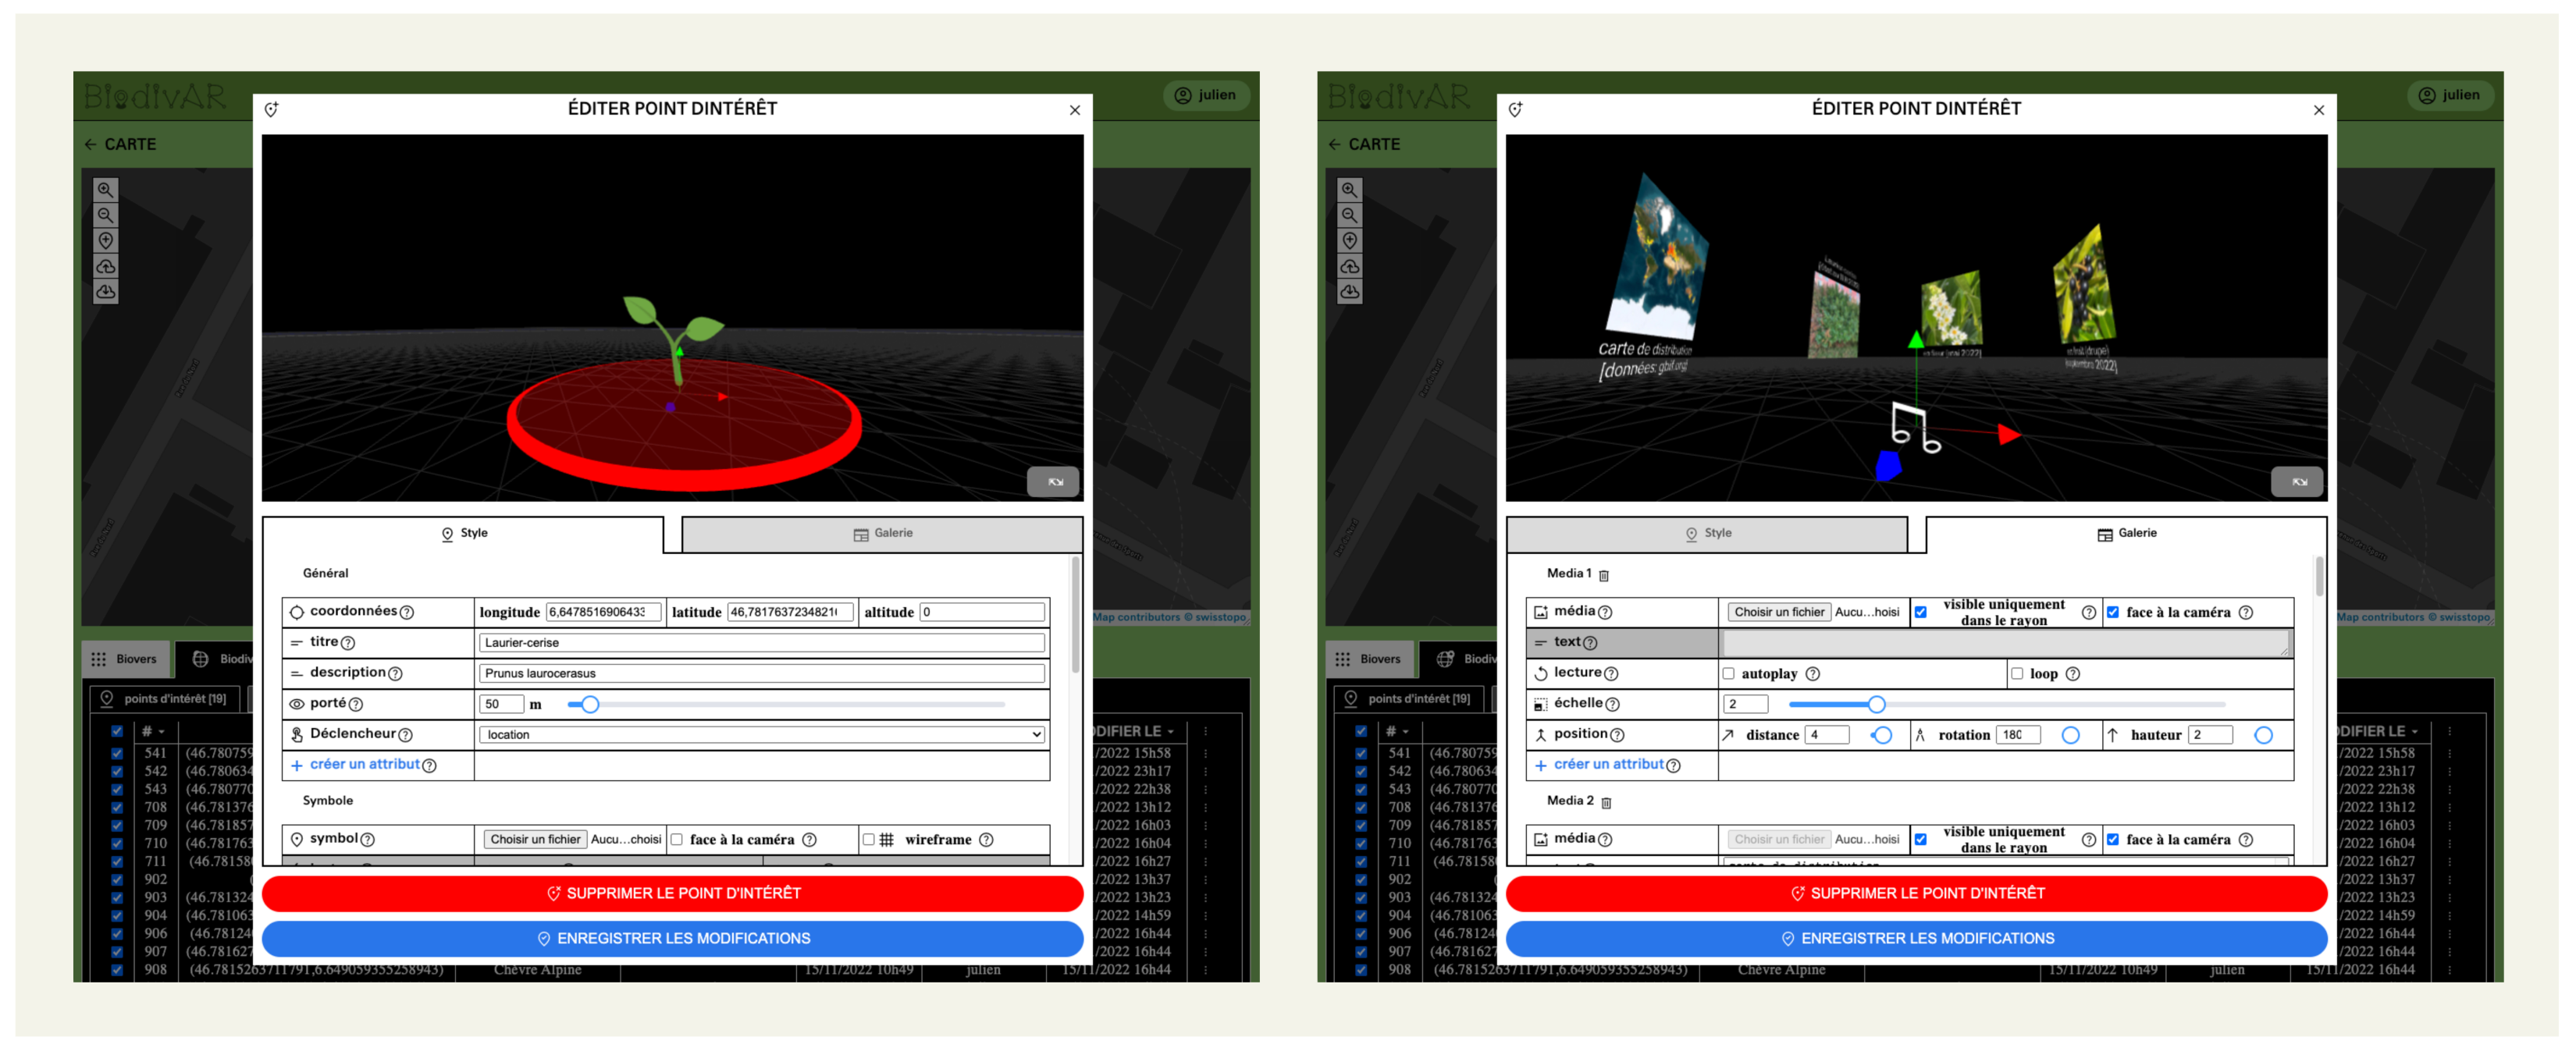Image resolution: width=2576 pixels, height=1055 pixels.
Task: Enable the loop checkbox
Action: click(2017, 674)
